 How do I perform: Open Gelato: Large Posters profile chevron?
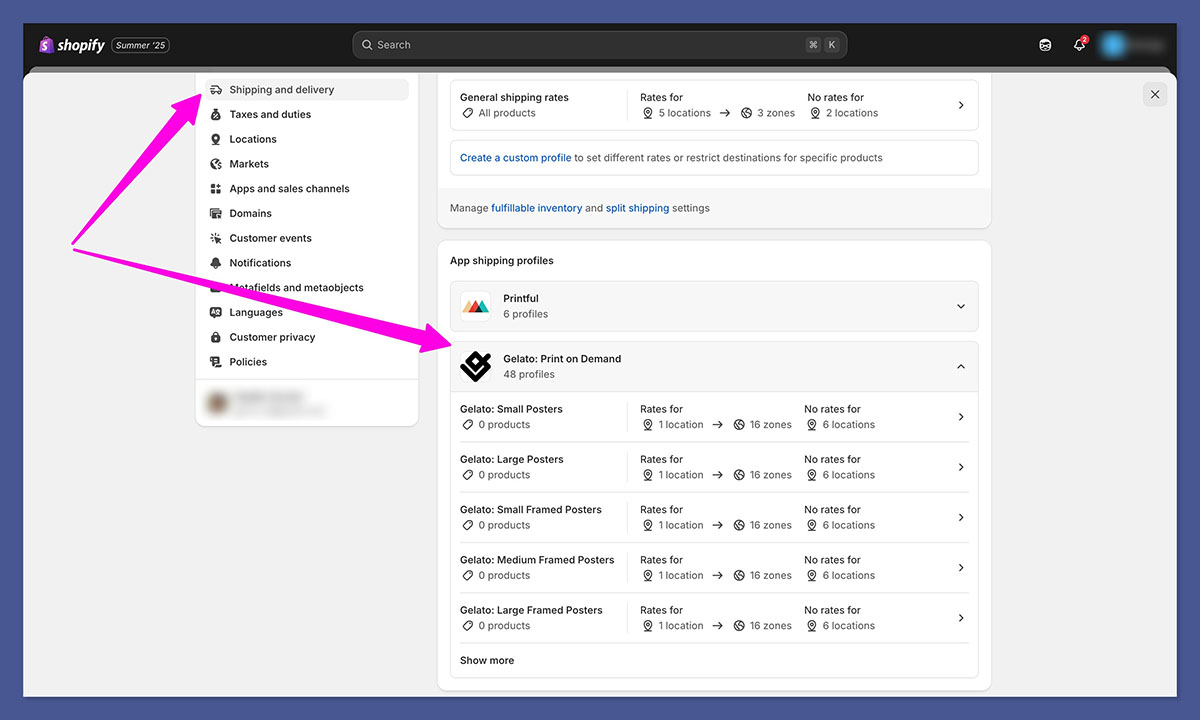click(x=961, y=467)
